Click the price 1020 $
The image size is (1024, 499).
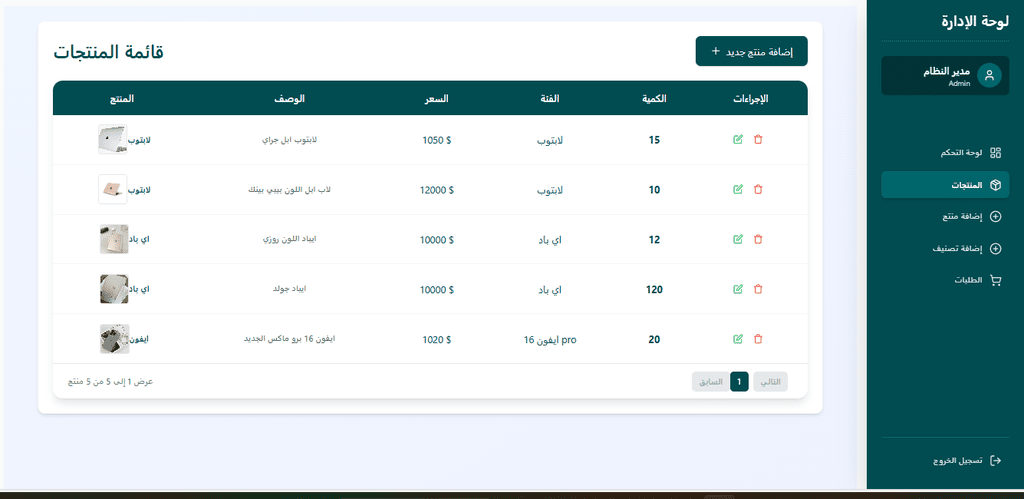[437, 339]
